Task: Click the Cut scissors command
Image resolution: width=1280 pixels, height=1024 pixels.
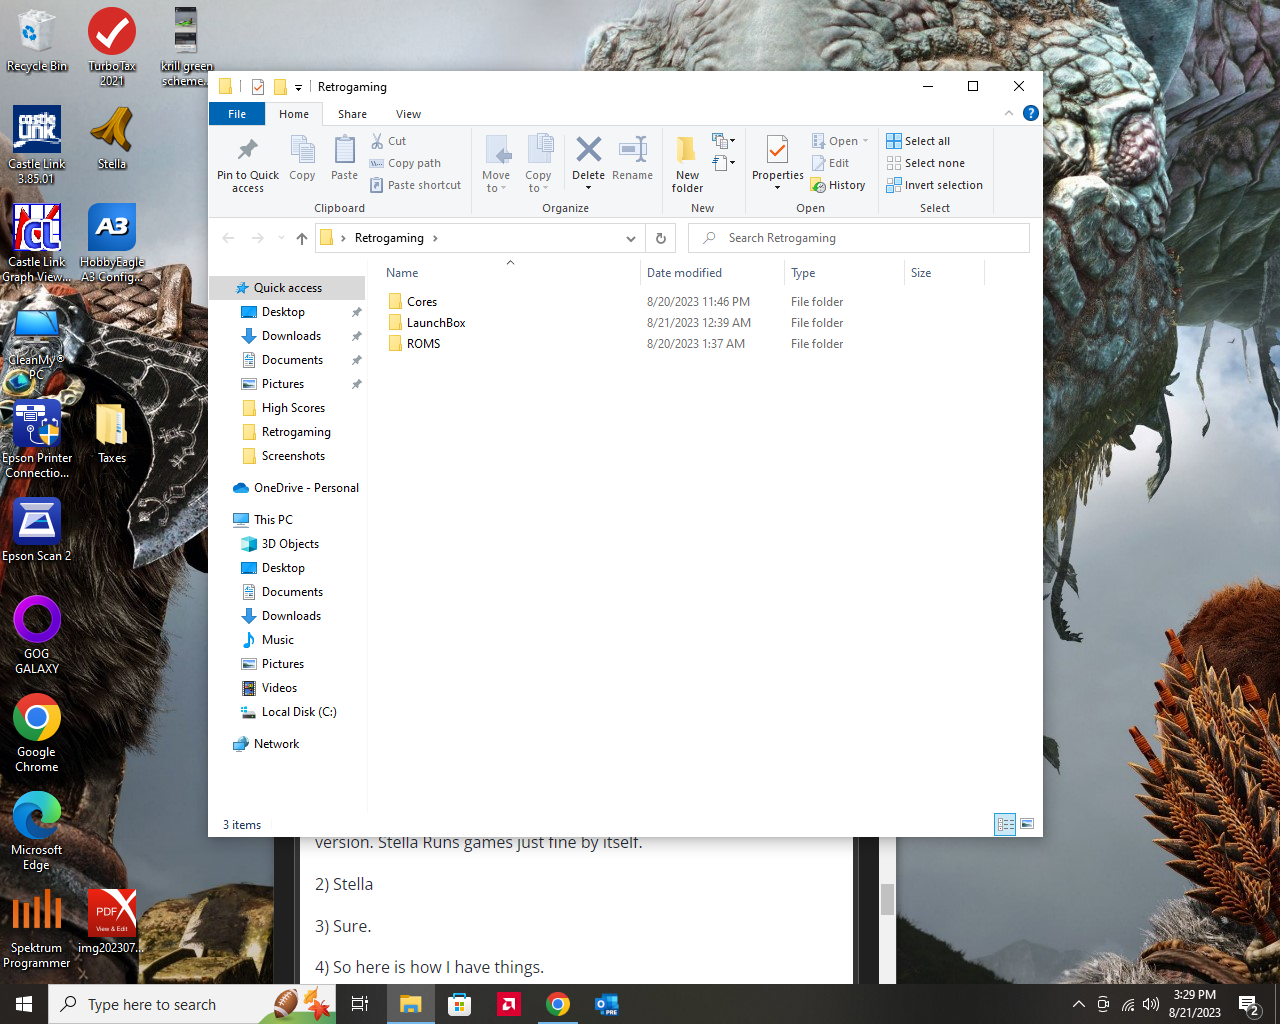Action: click(x=388, y=141)
